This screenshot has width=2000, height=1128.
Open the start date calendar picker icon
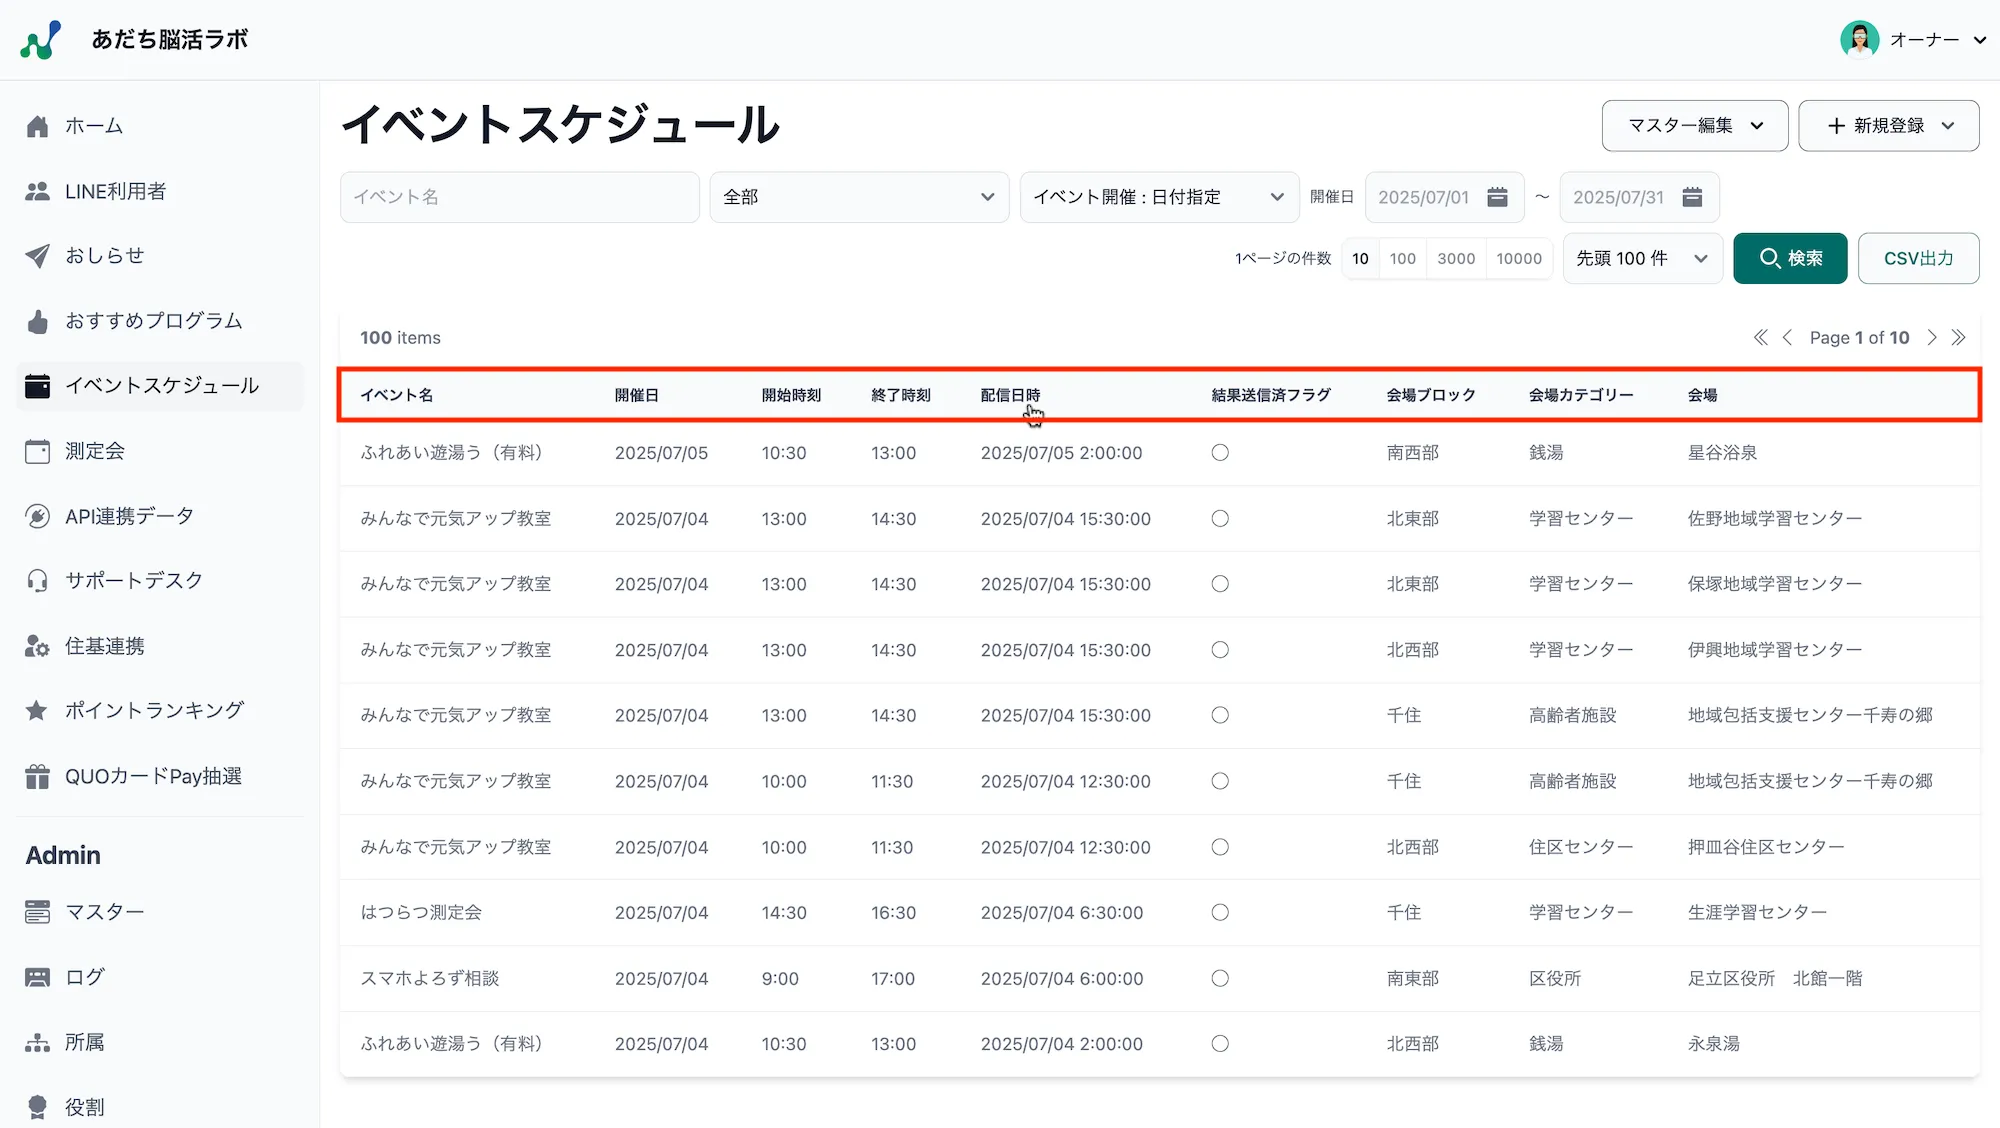click(1497, 197)
